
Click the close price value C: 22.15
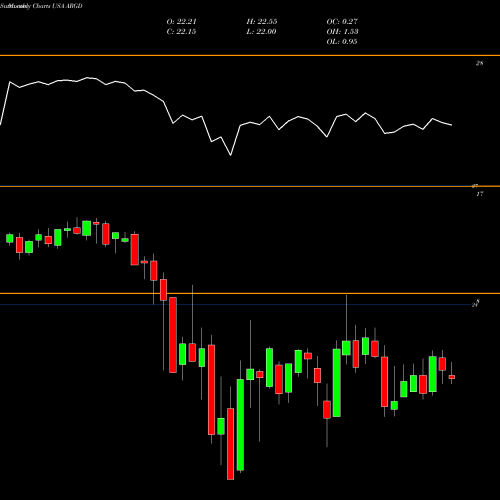pos(181,32)
